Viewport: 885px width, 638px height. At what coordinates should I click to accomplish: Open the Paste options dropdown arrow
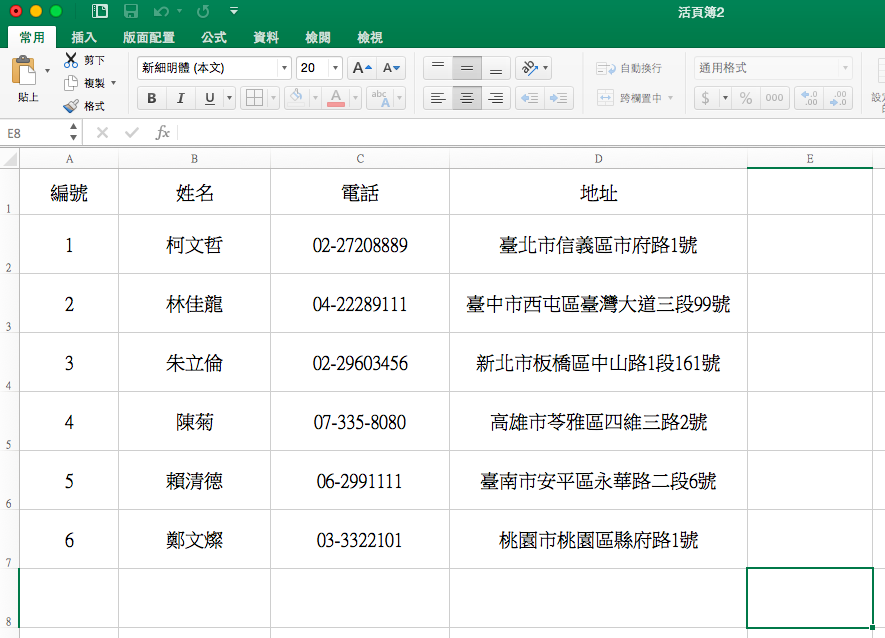(47, 71)
